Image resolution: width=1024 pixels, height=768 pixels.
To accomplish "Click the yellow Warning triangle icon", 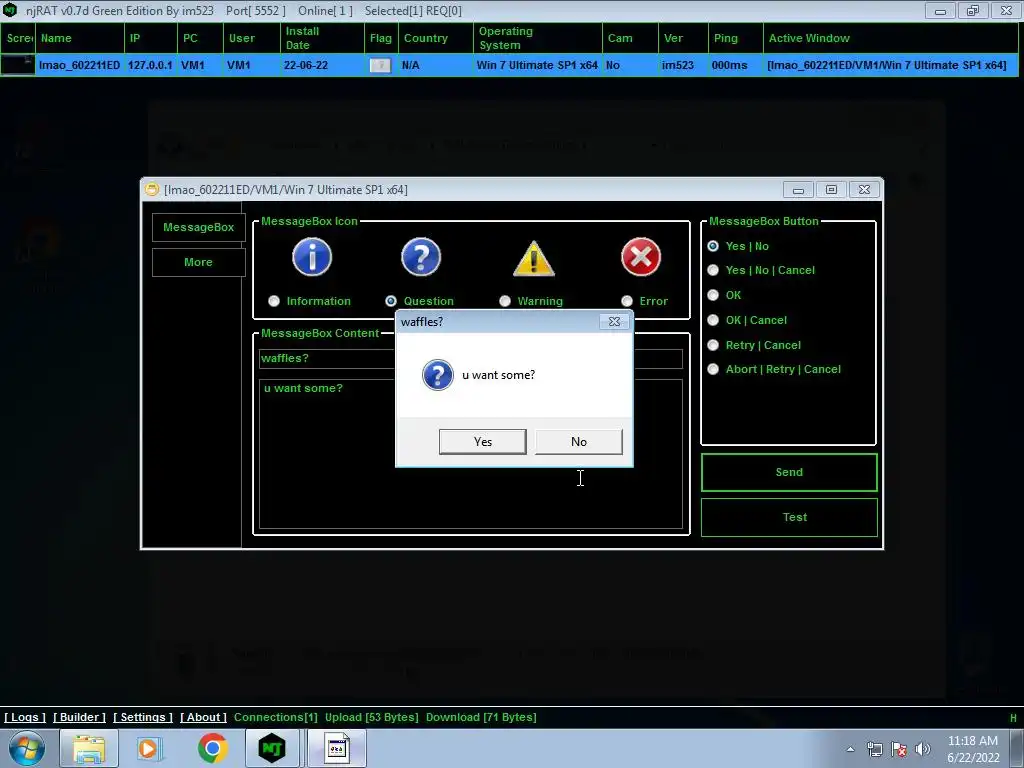I will click(x=534, y=258).
